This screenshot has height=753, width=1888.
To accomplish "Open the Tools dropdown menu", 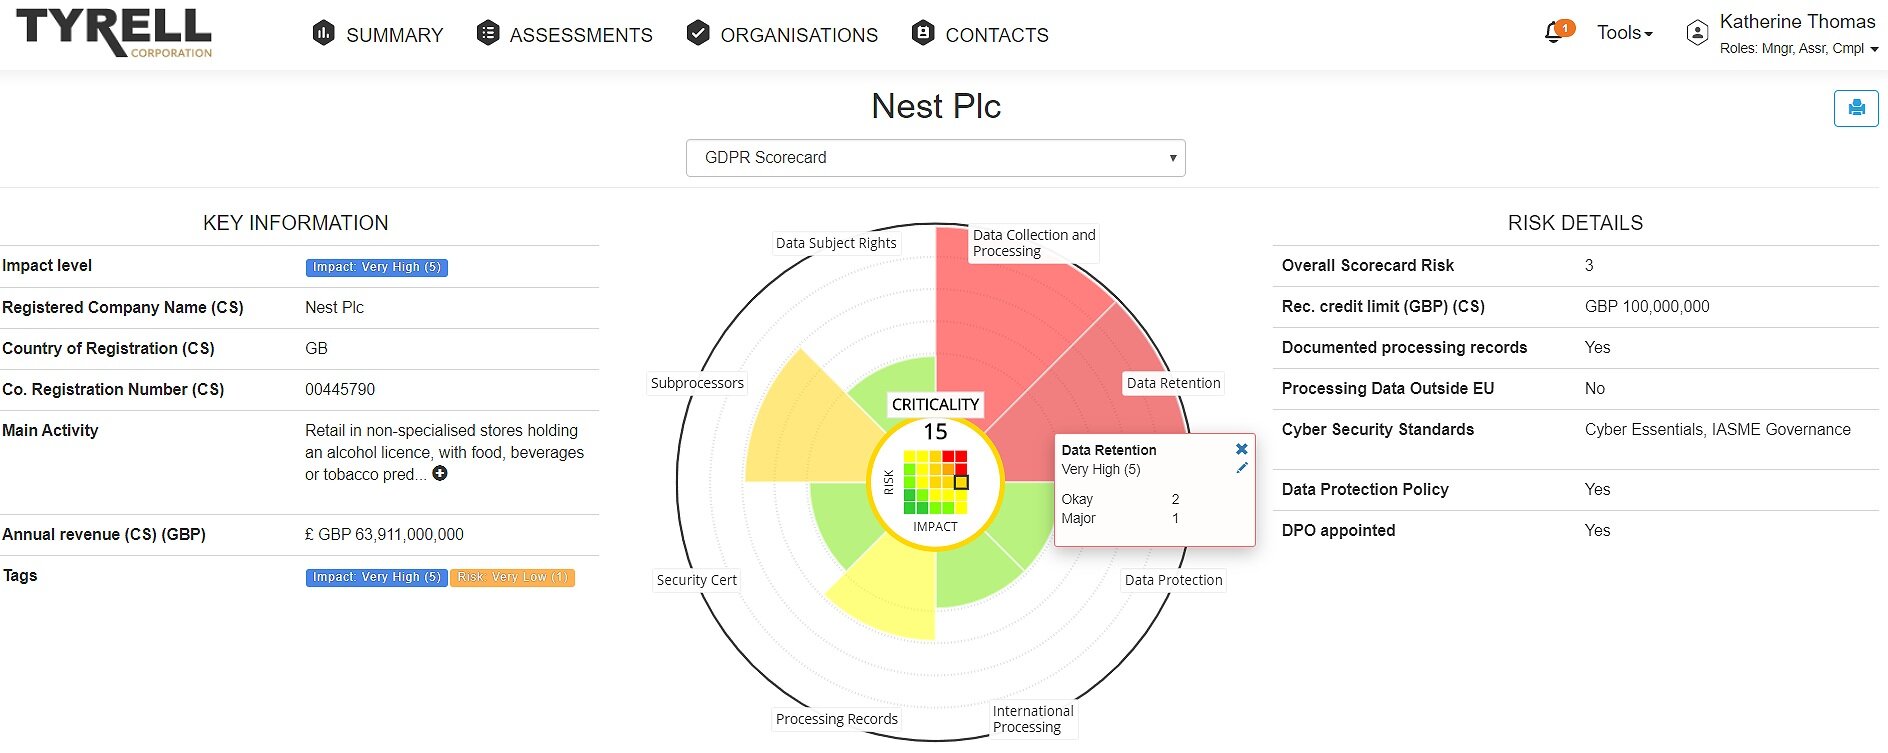I will [x=1625, y=33].
